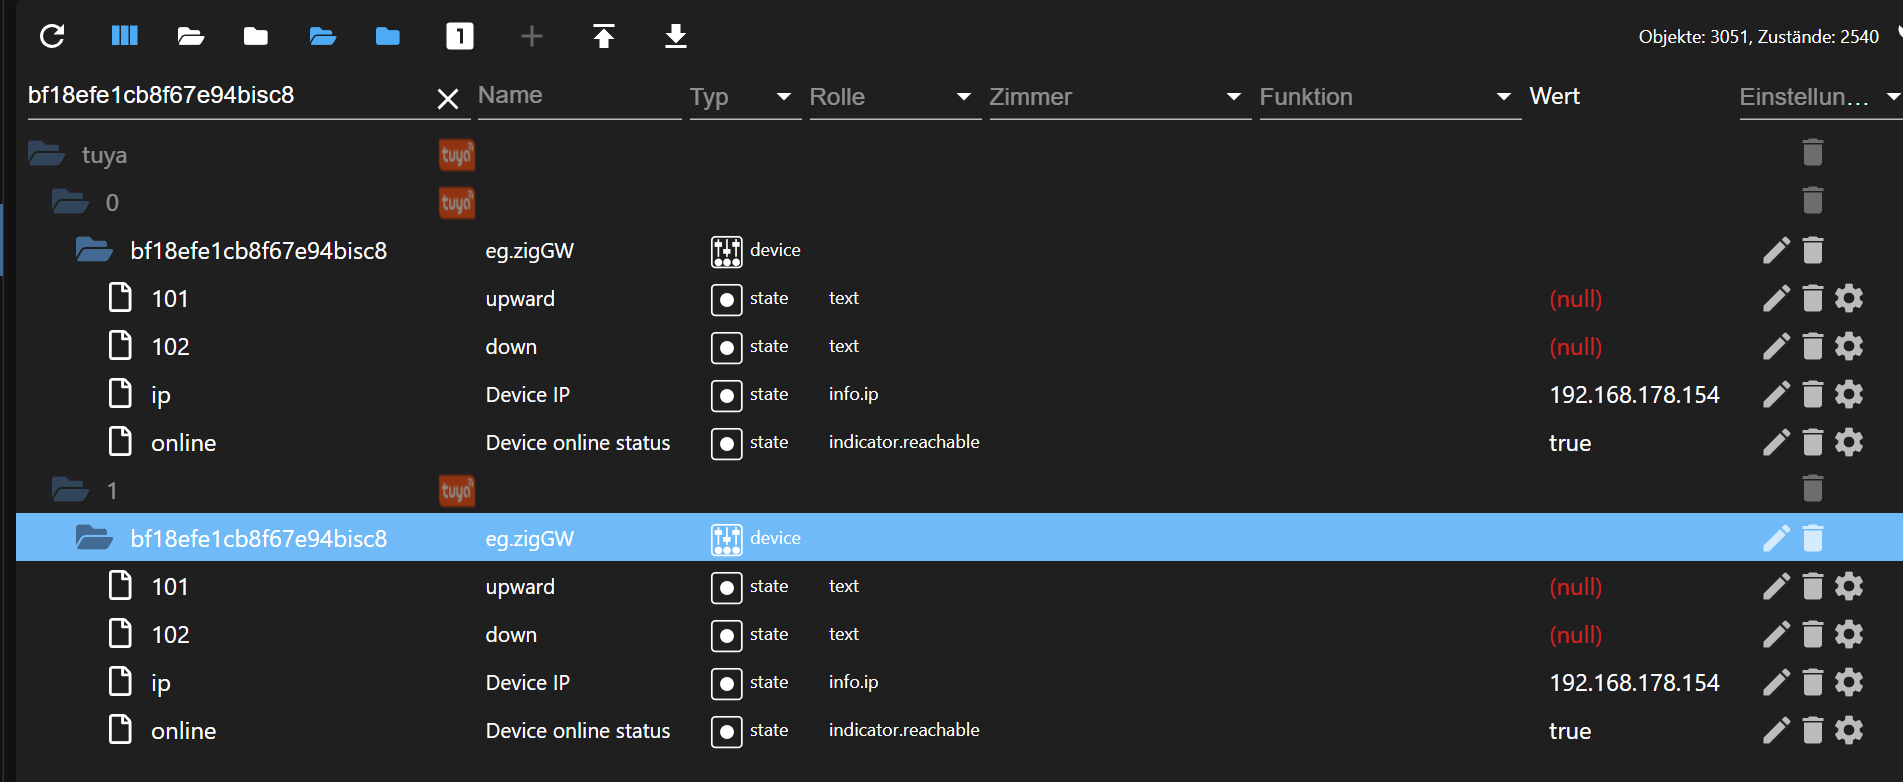Image resolution: width=1903 pixels, height=782 pixels.
Task: Delete the tuya root folder
Action: point(1813,153)
